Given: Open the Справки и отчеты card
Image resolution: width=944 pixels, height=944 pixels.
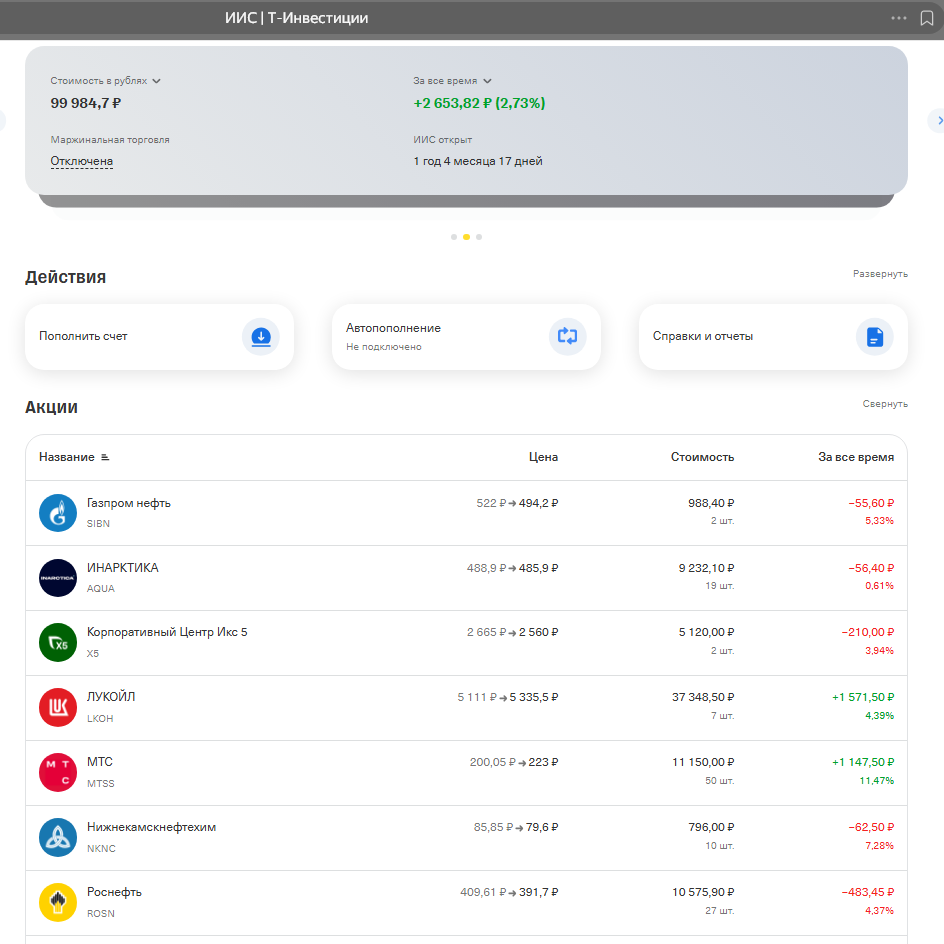Looking at the screenshot, I should point(773,337).
